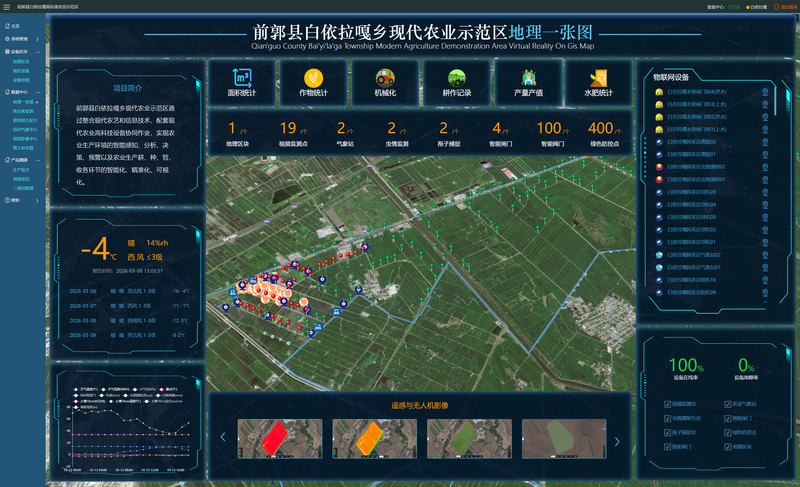Open 田间气象中心 in the sidebar
The image size is (800, 487).
coord(24,130)
